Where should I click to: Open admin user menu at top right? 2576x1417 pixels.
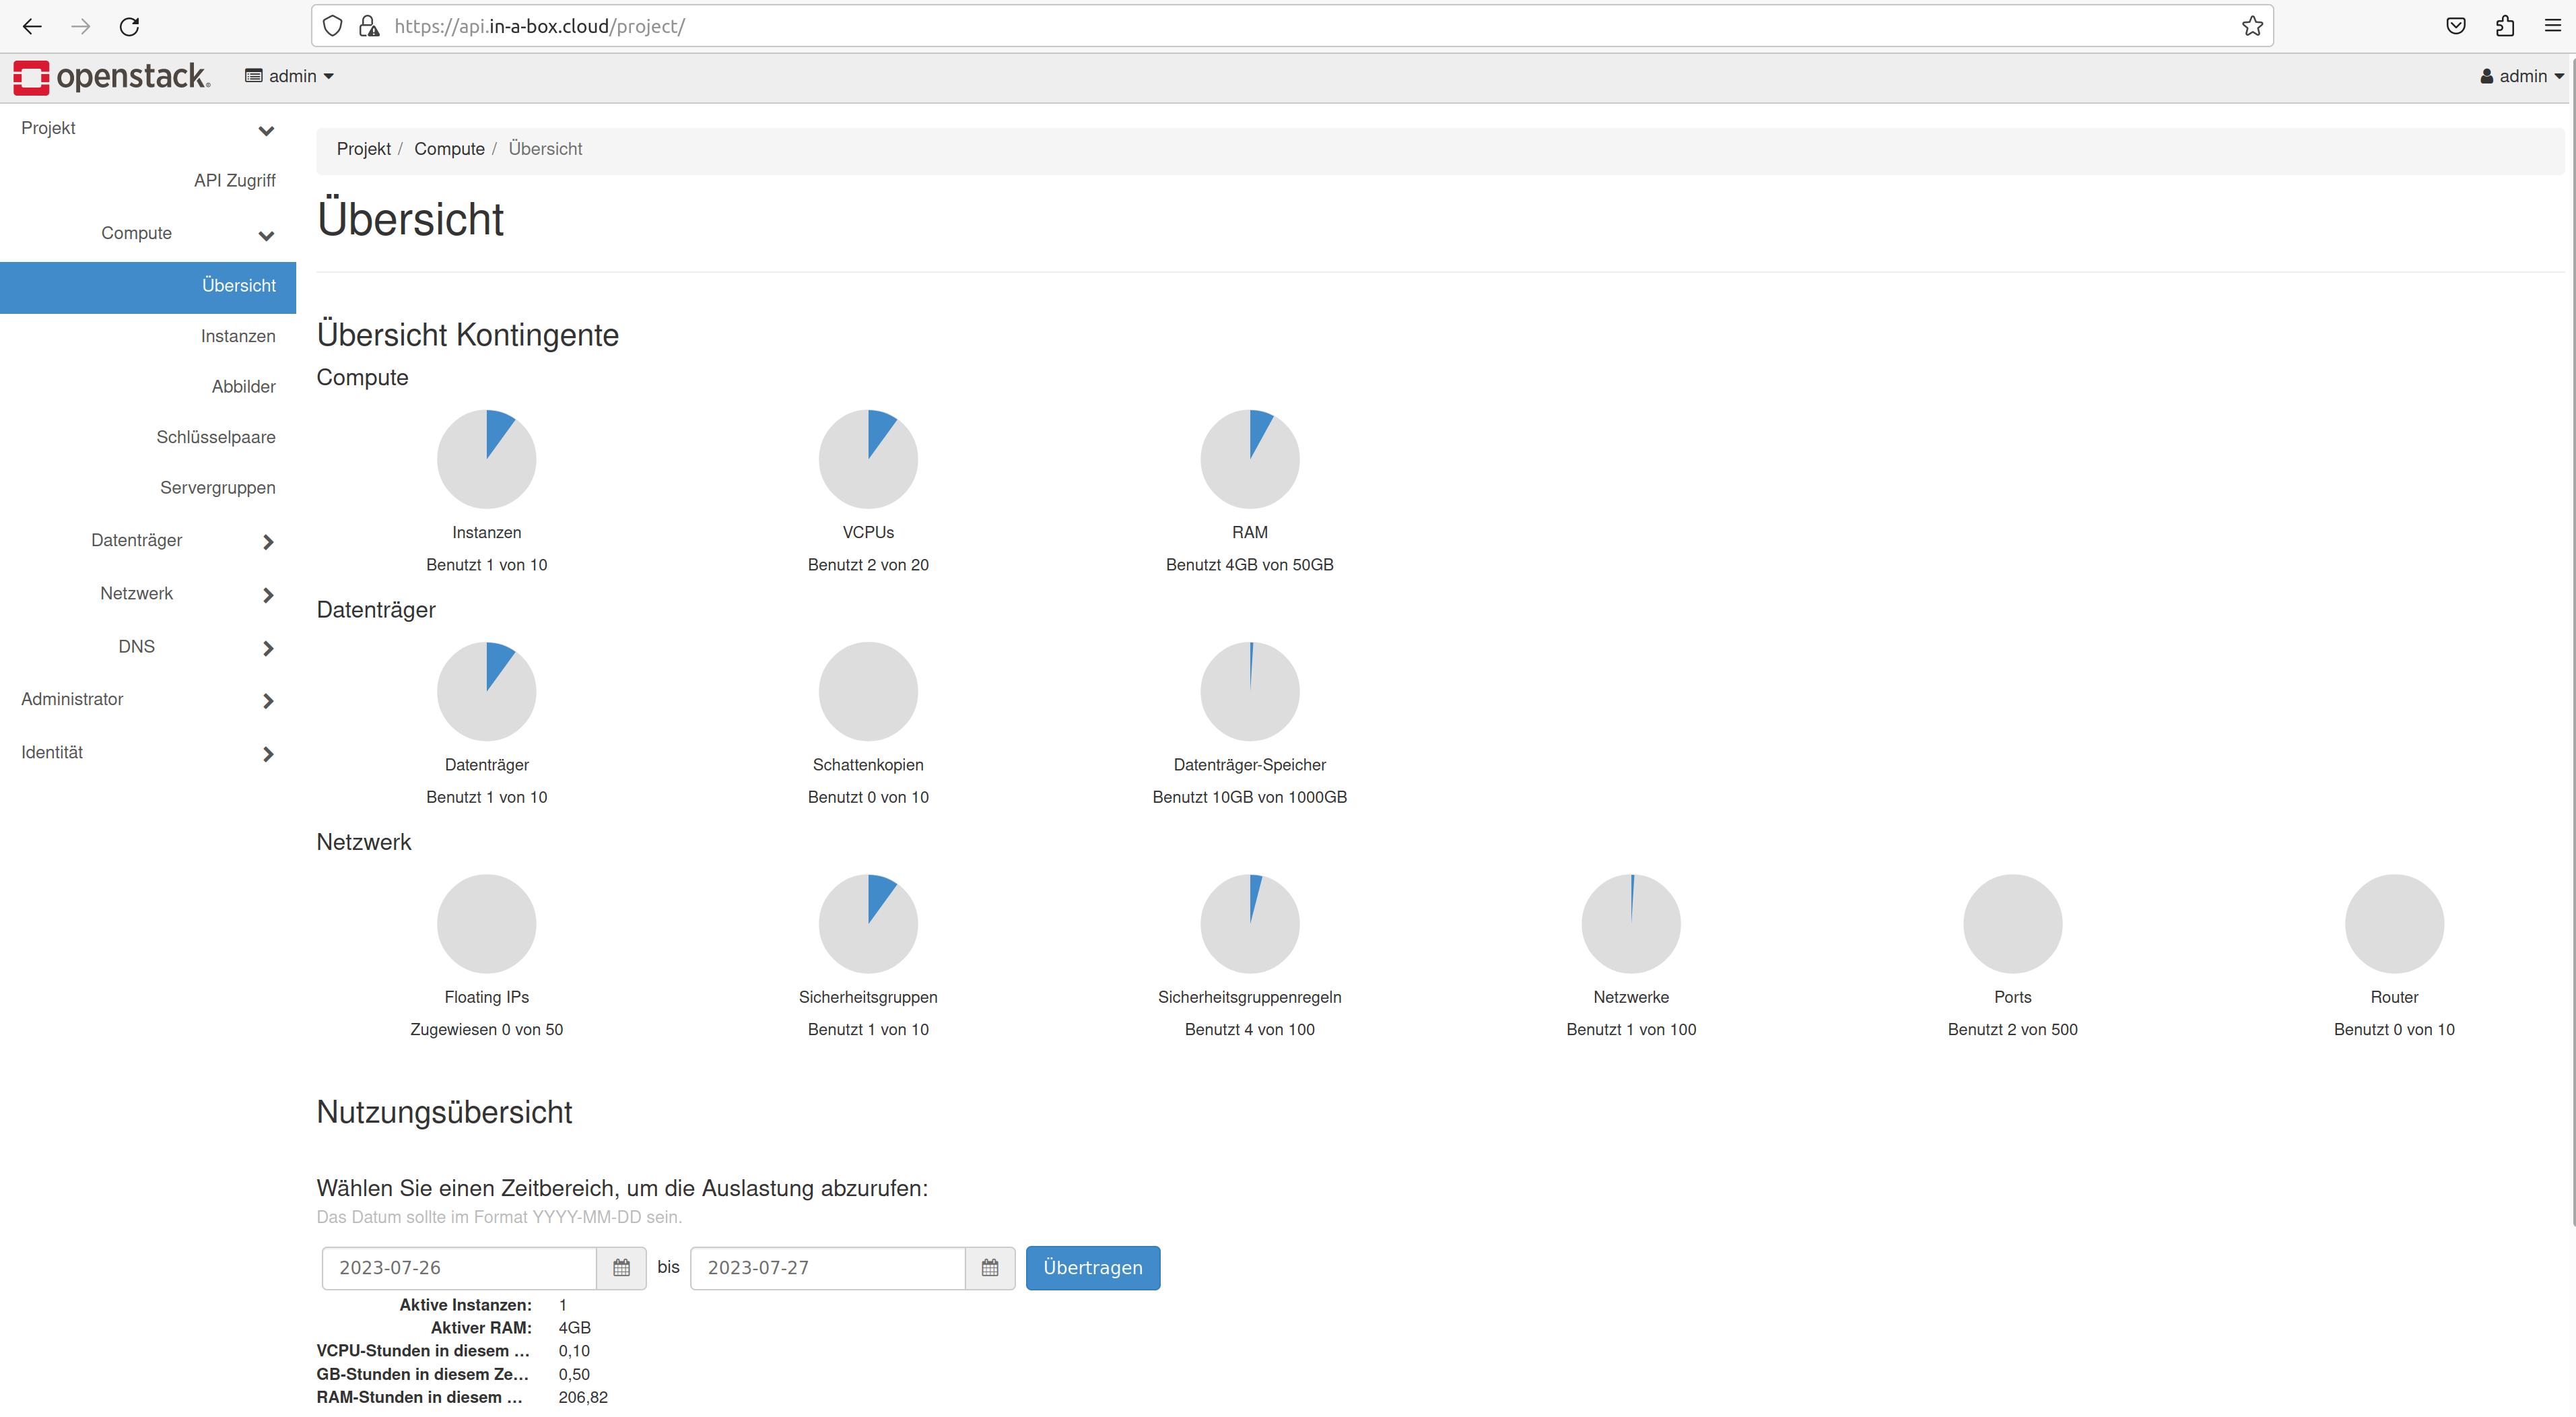[2522, 77]
